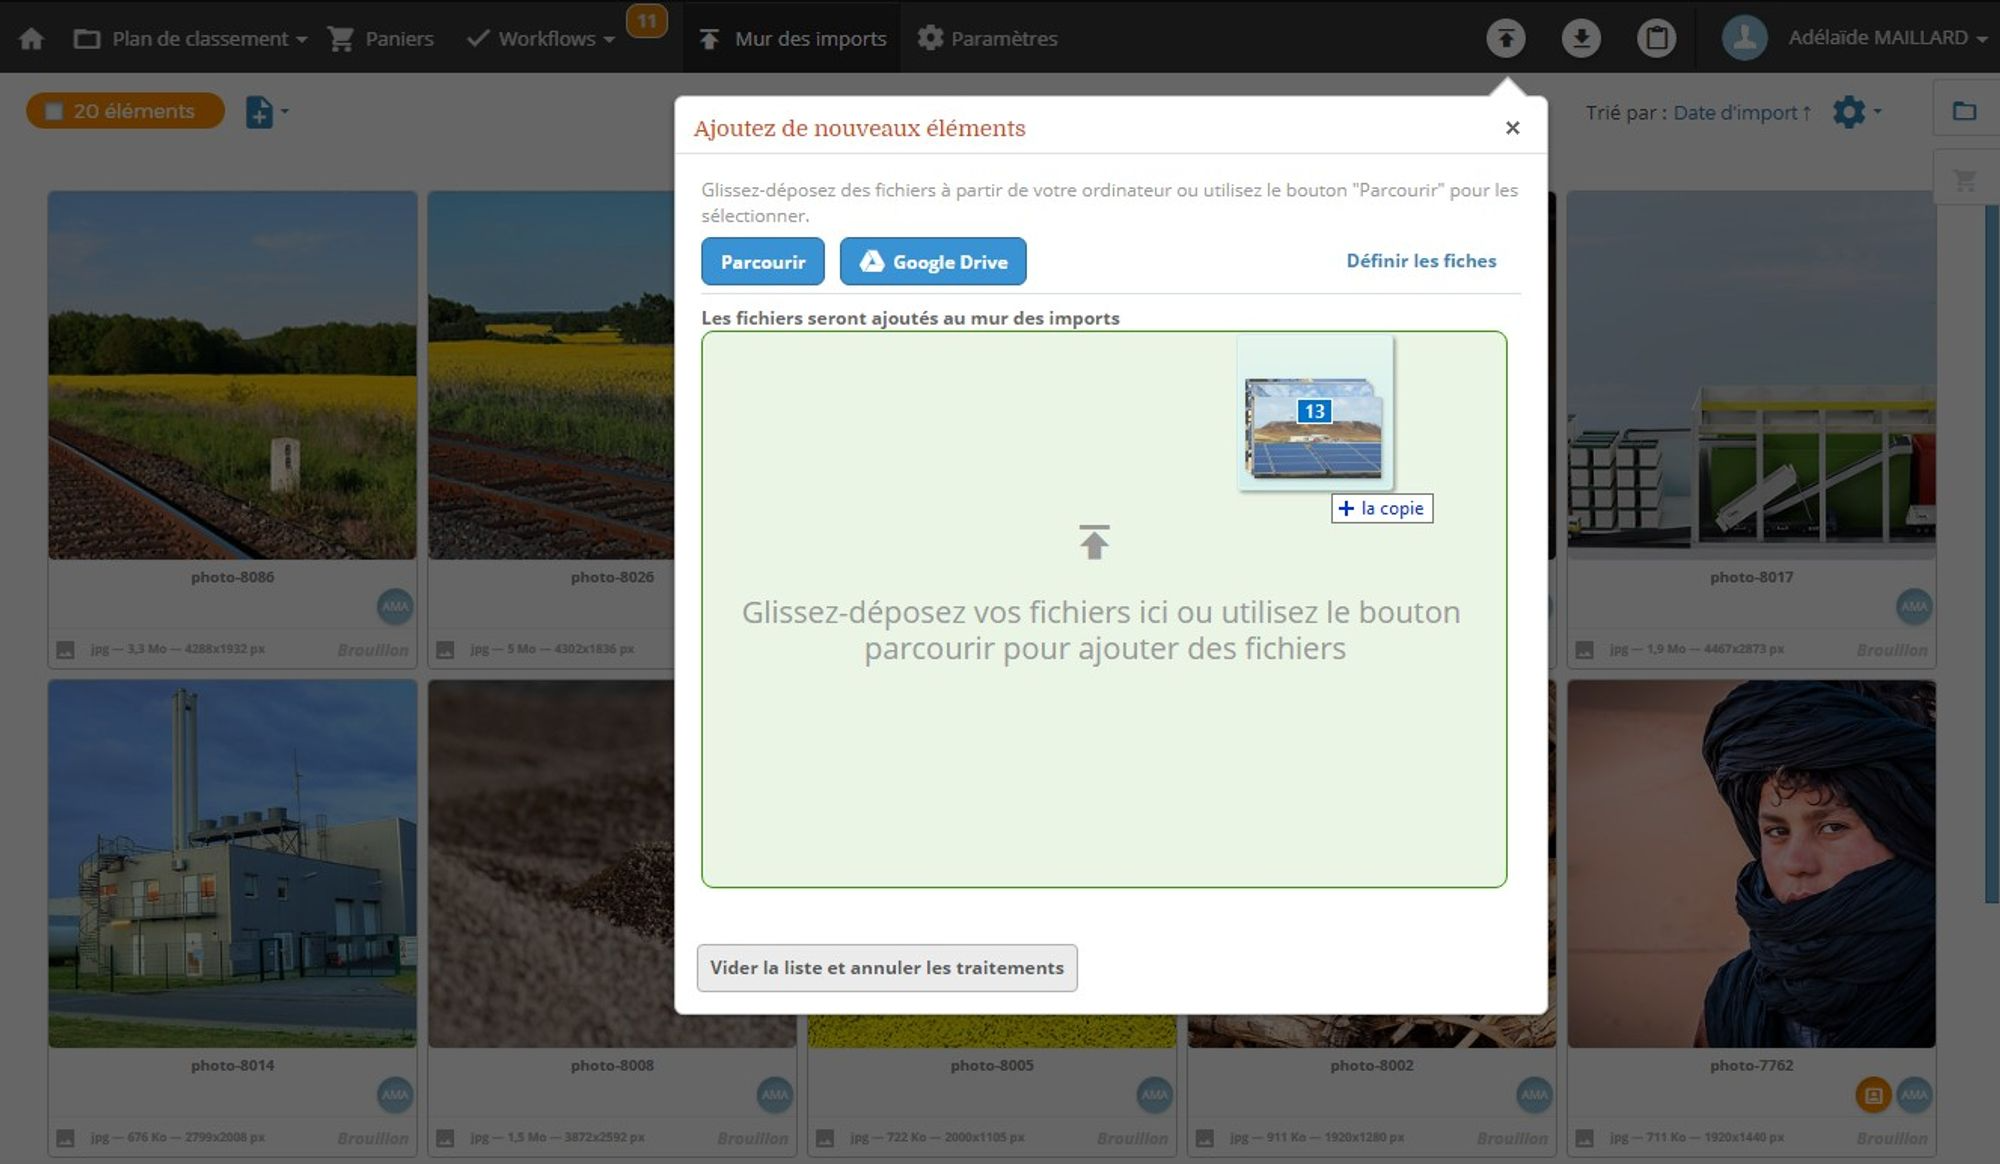Click image type icon of photo-8008
The image size is (2000, 1164).
pos(446,1138)
